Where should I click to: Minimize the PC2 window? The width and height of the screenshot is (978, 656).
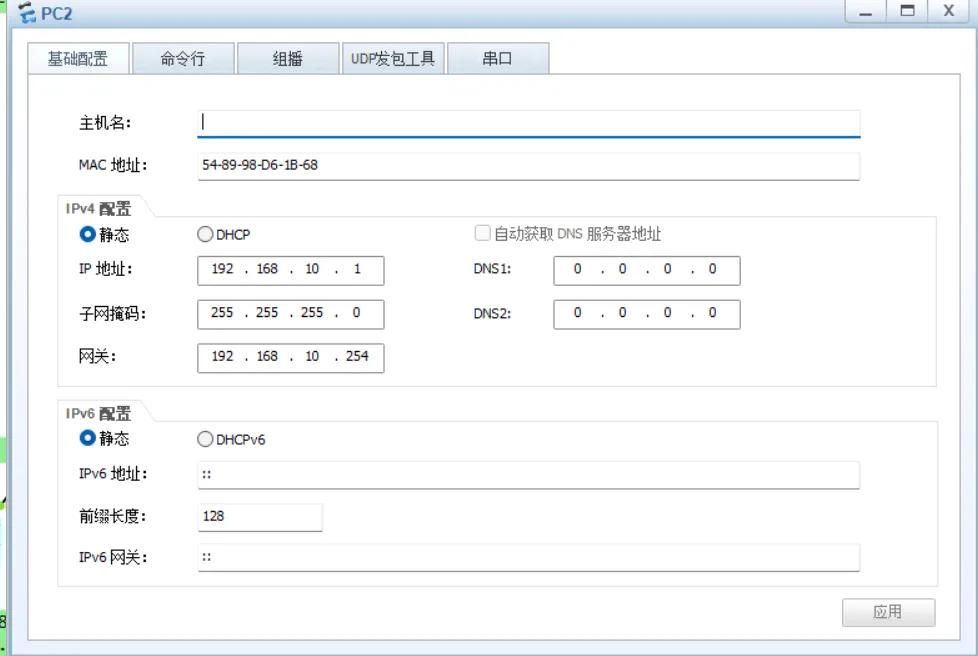pos(865,11)
